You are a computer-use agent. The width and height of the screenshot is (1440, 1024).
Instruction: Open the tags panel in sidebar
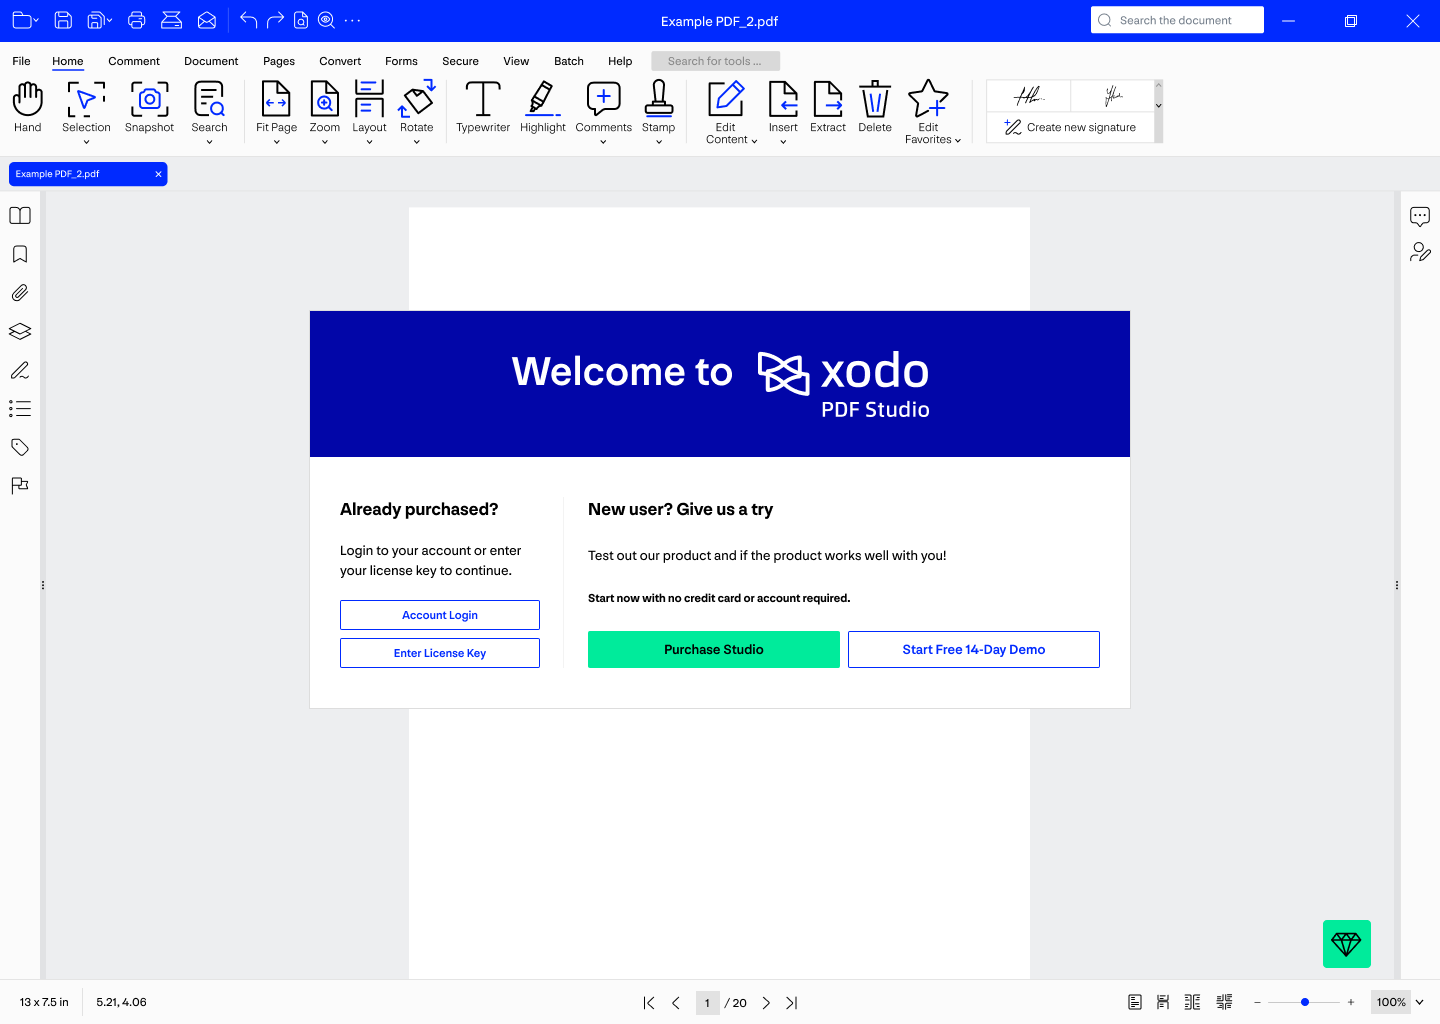tap(20, 447)
